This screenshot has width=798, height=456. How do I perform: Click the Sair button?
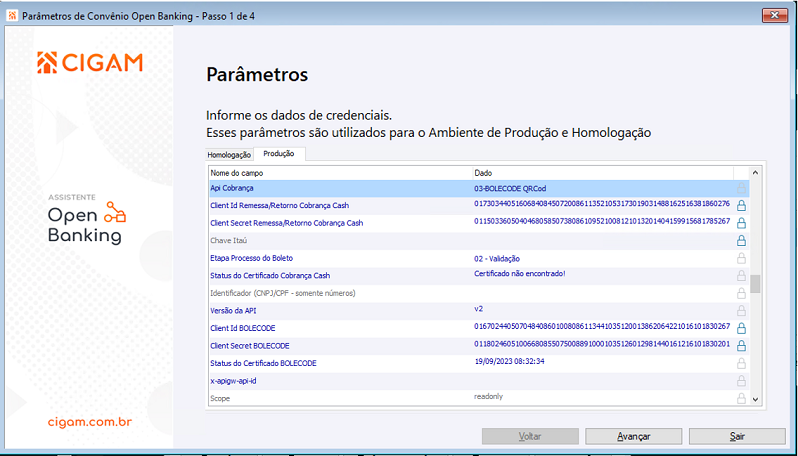click(737, 436)
